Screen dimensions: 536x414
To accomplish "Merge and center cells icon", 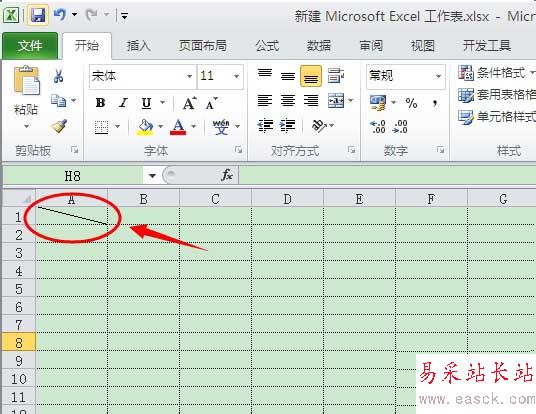I will tap(336, 101).
